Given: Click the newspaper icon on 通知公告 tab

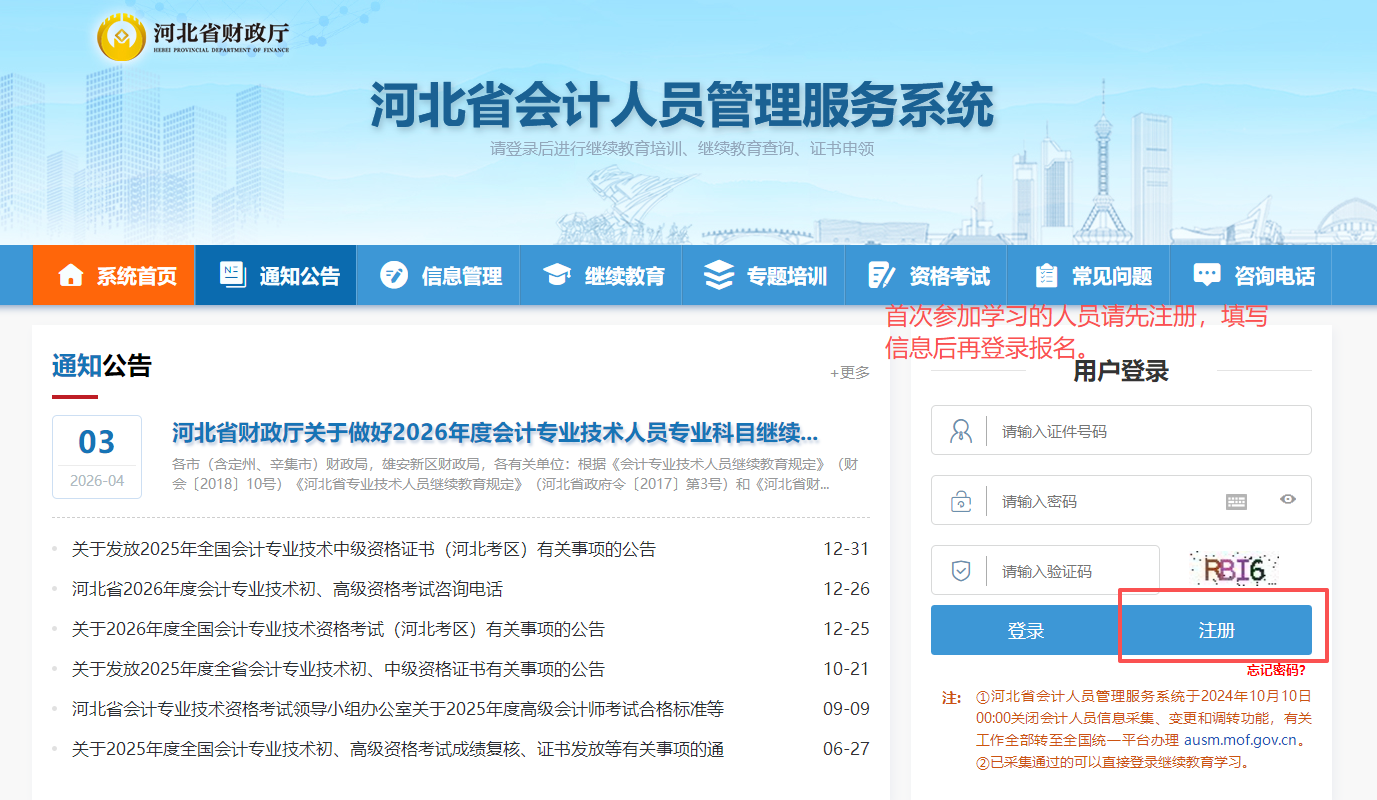Looking at the screenshot, I should pos(232,274).
